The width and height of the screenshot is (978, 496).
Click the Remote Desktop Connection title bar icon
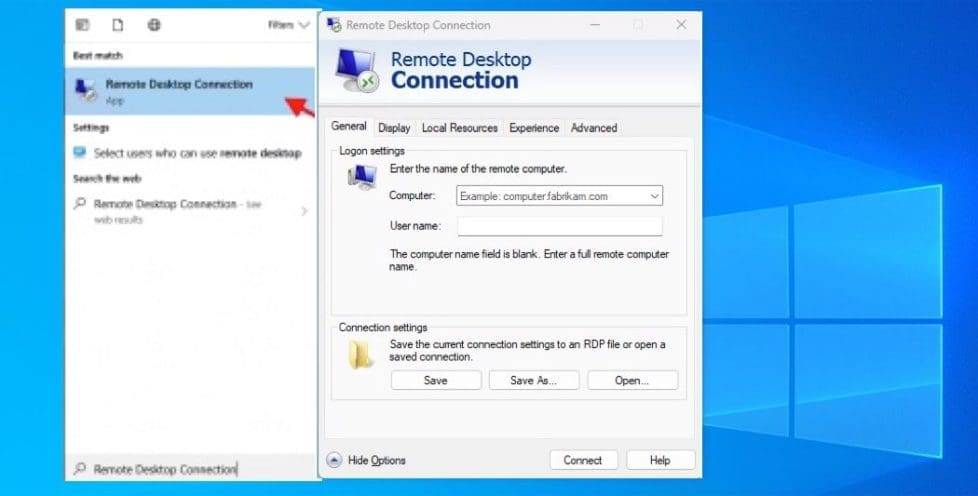point(334,25)
